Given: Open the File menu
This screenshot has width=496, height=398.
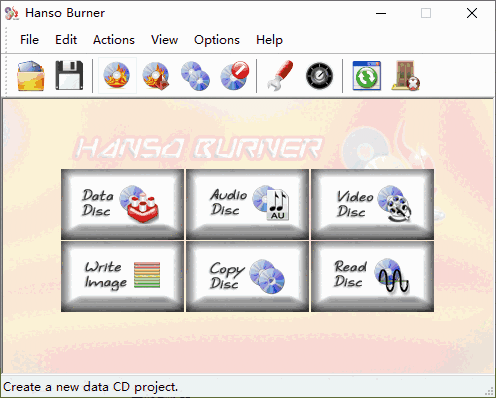Looking at the screenshot, I should point(29,40).
